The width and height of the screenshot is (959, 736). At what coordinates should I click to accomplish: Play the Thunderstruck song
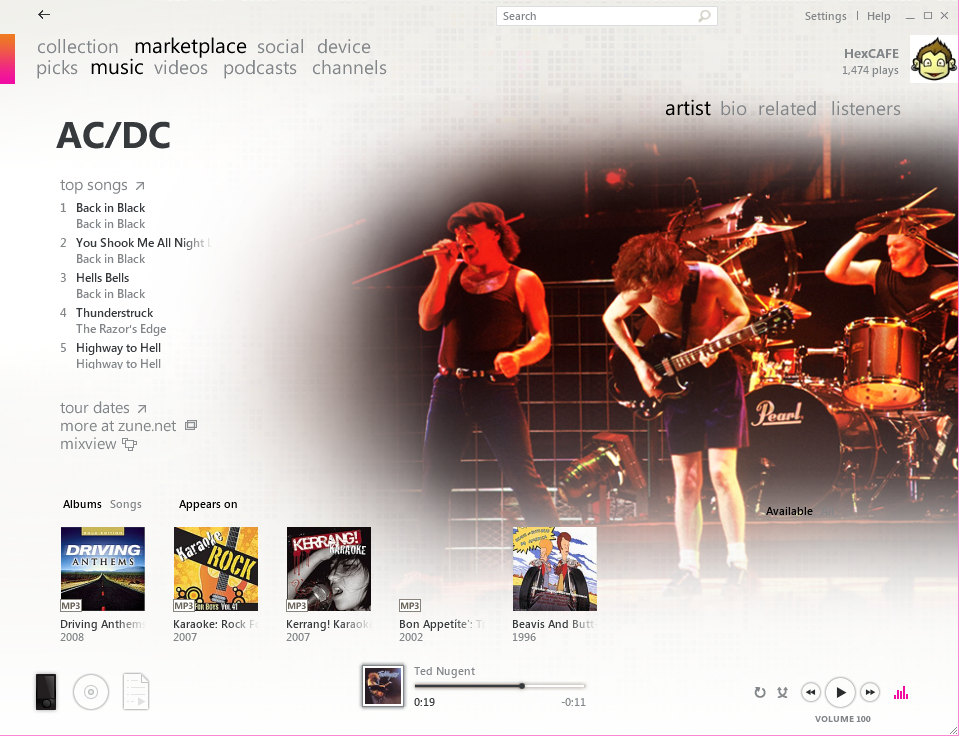tap(114, 313)
